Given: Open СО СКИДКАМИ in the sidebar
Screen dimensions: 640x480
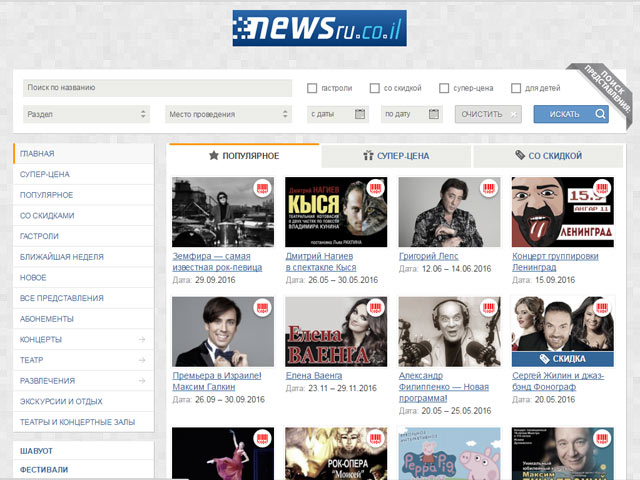Looking at the screenshot, I should [x=84, y=216].
